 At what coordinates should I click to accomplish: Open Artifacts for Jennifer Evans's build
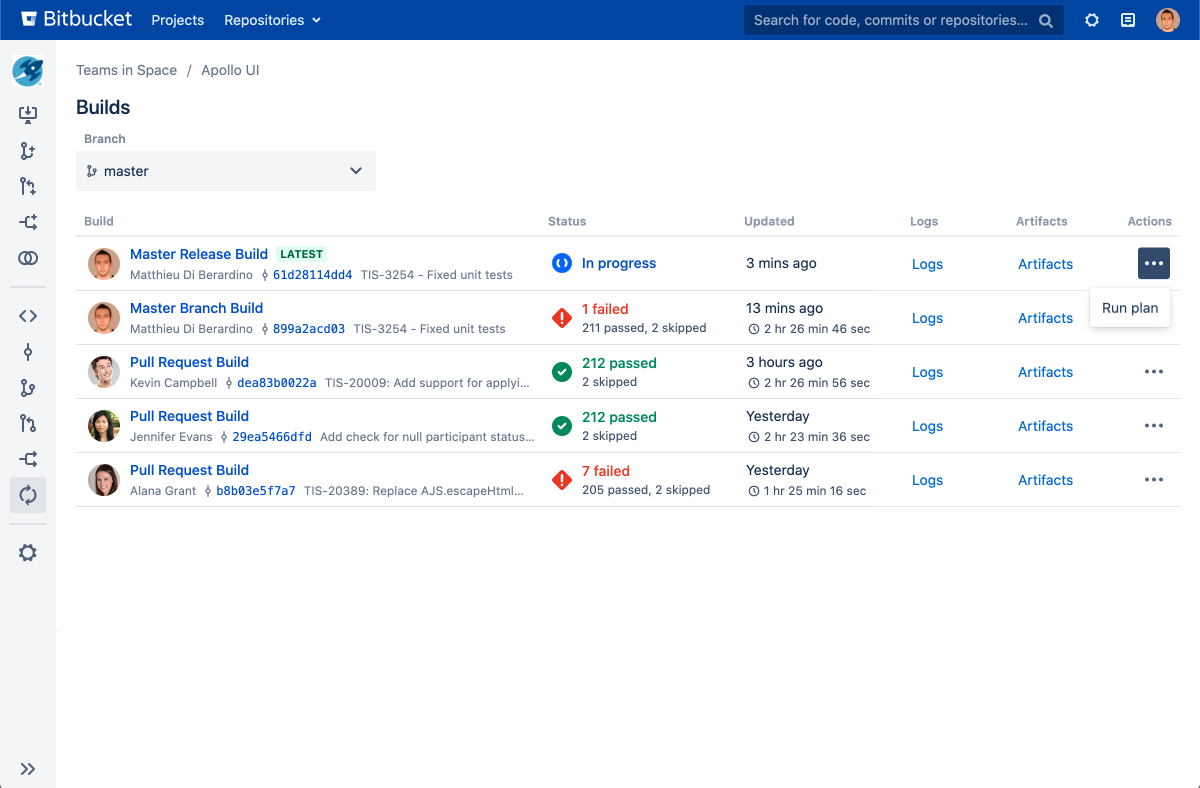(x=1046, y=426)
